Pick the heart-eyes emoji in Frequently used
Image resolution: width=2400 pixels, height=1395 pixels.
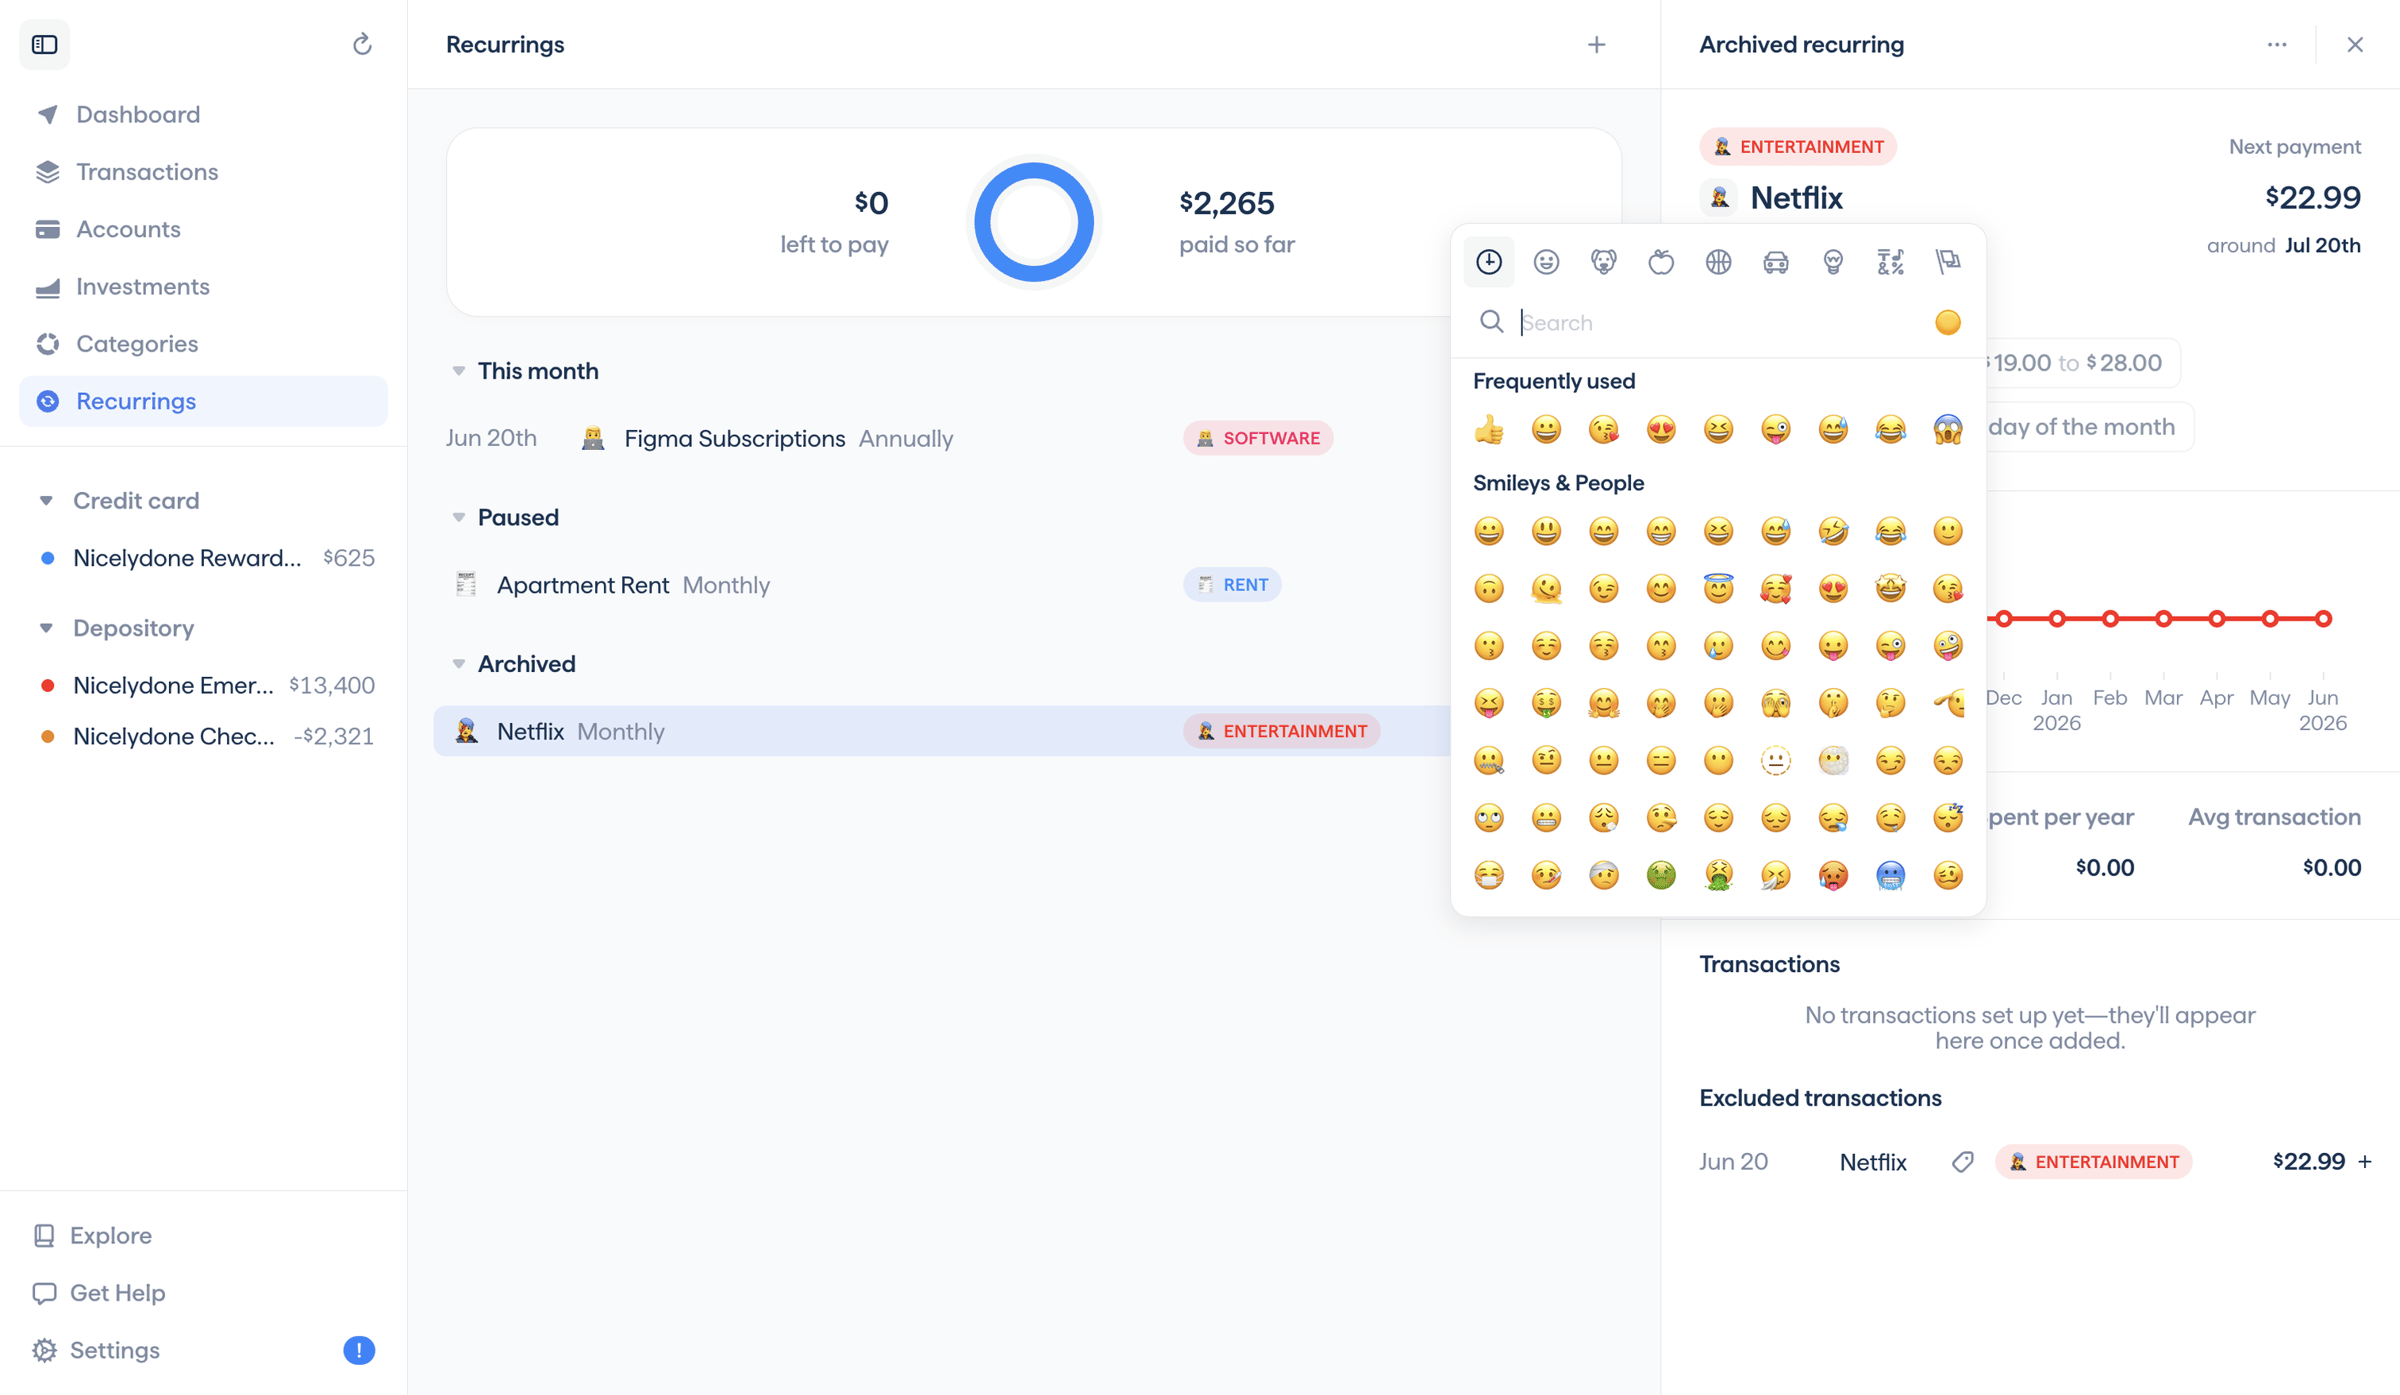[1661, 430]
